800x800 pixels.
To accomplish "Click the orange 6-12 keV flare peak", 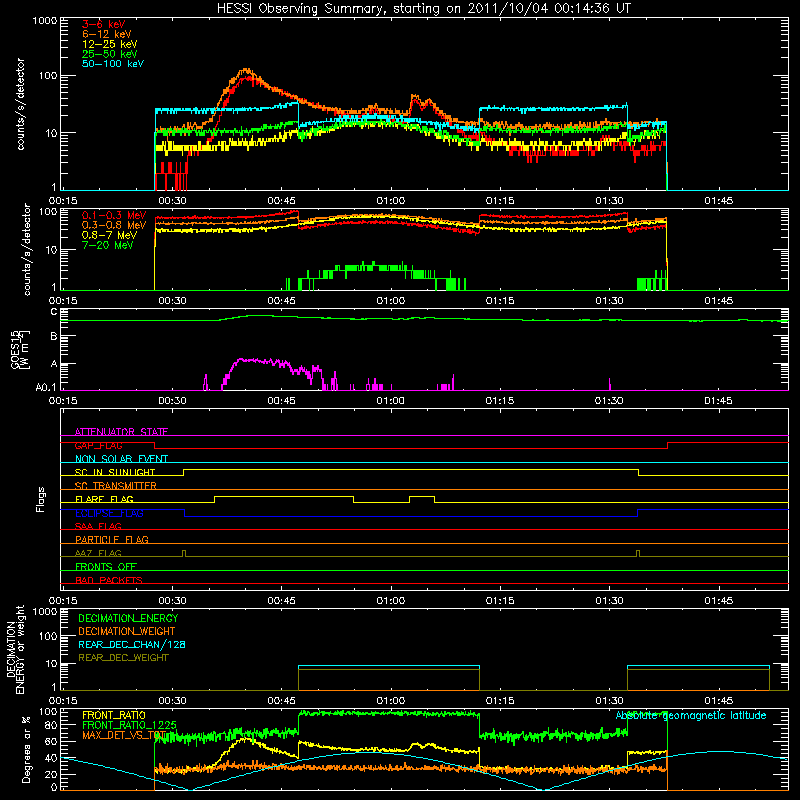I will (x=246, y=71).
